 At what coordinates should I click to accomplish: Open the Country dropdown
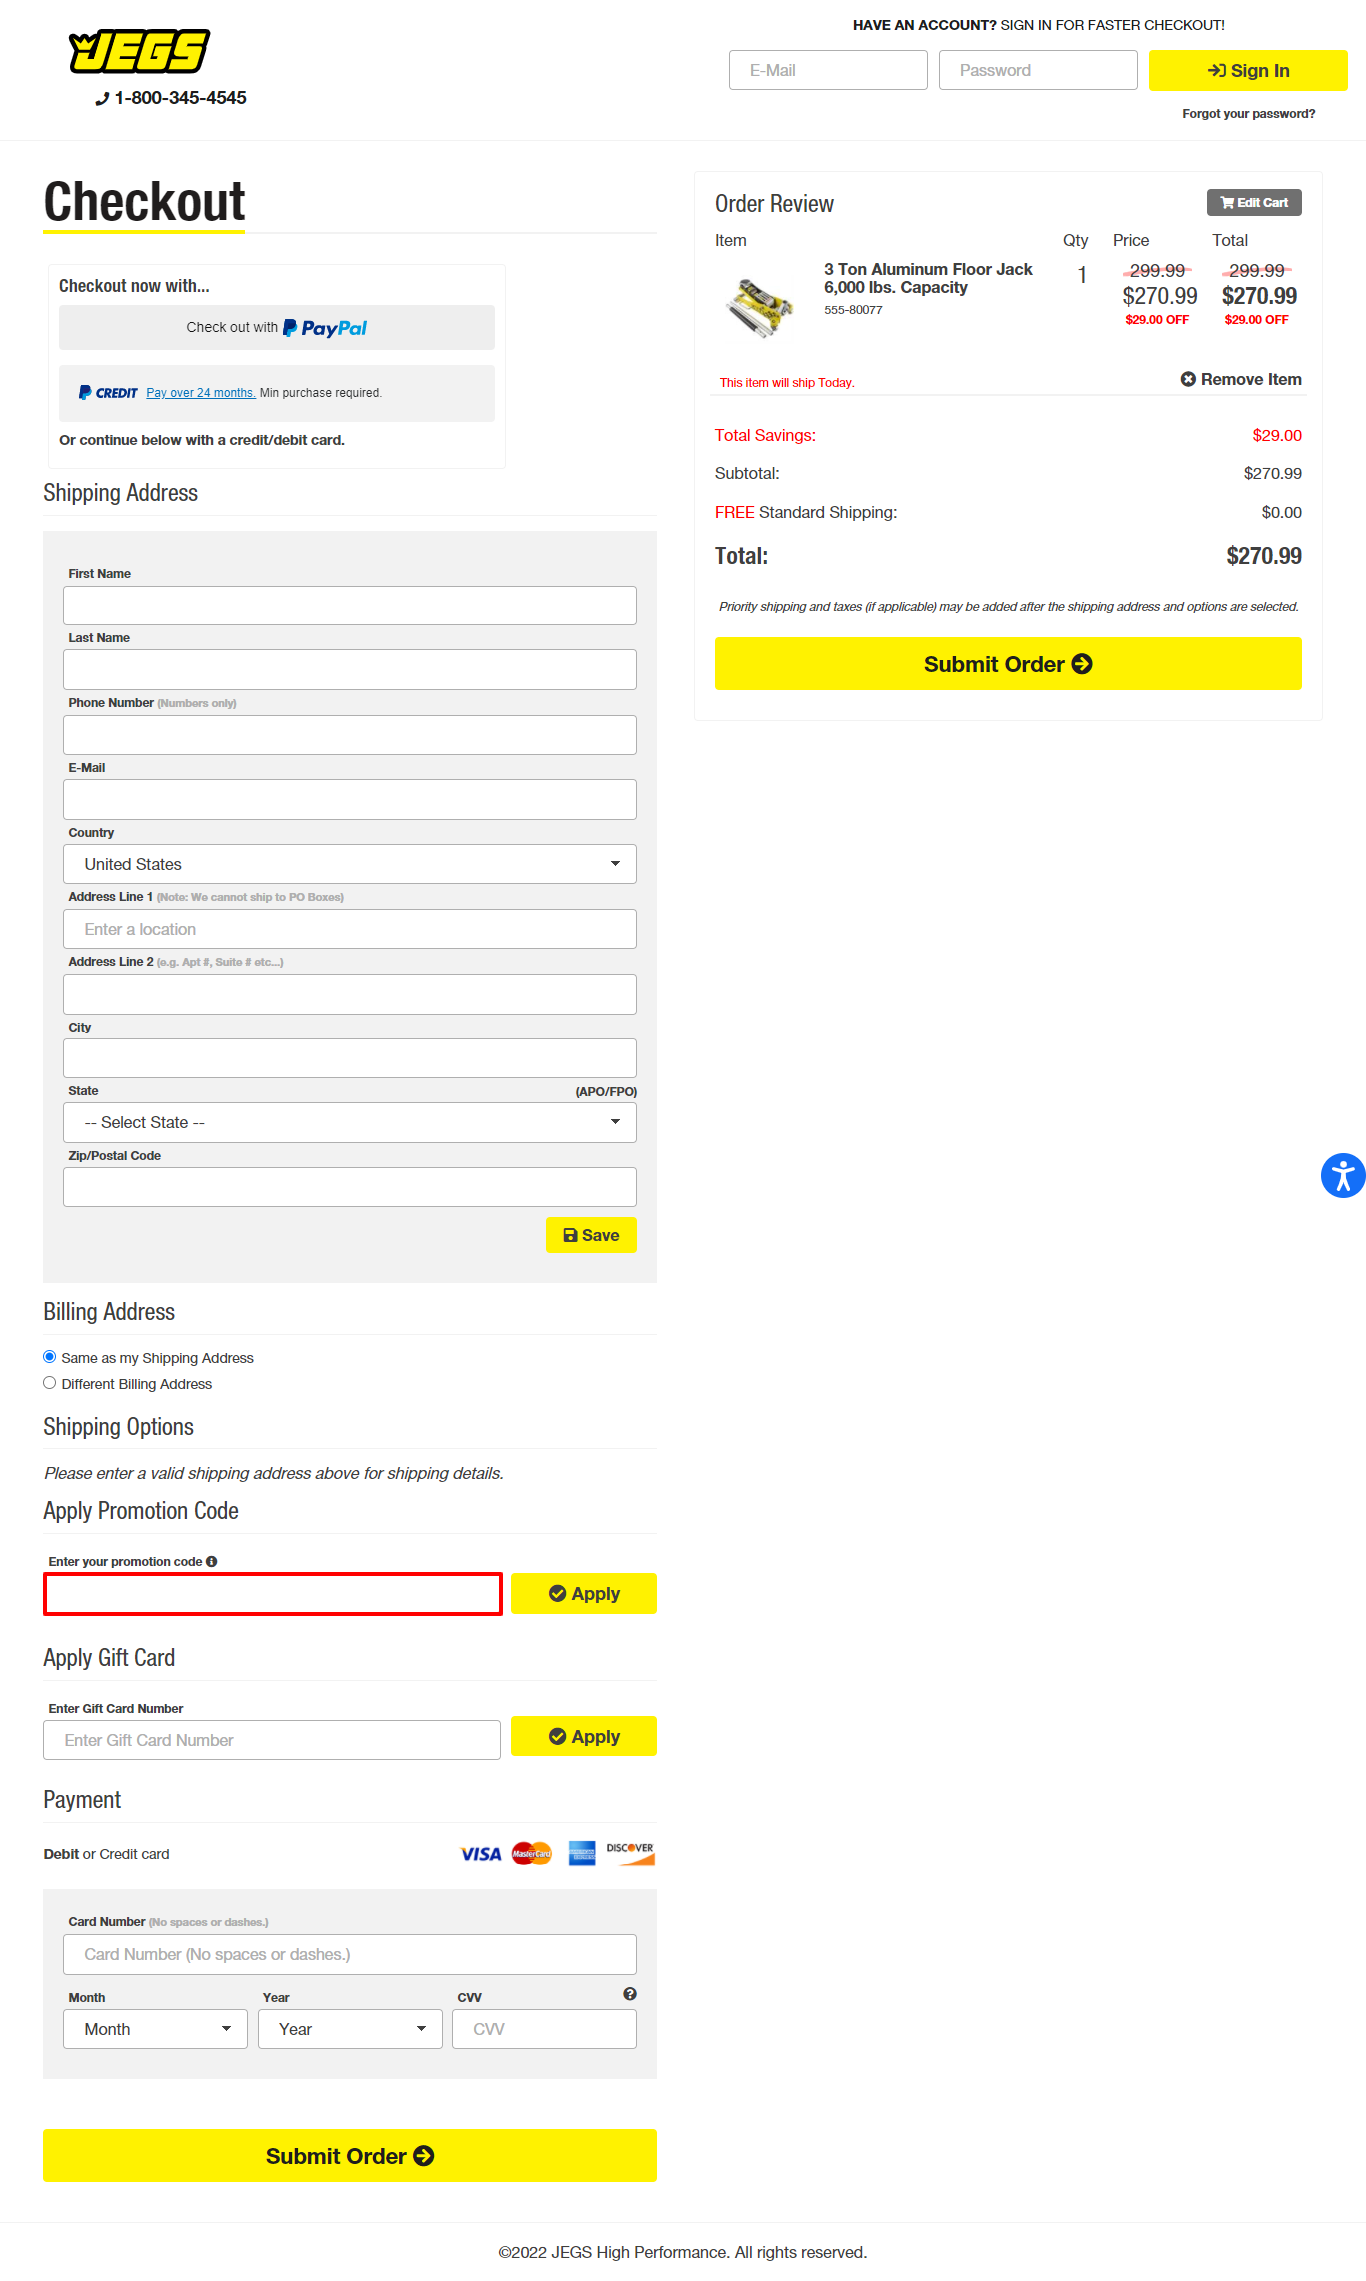coord(349,864)
